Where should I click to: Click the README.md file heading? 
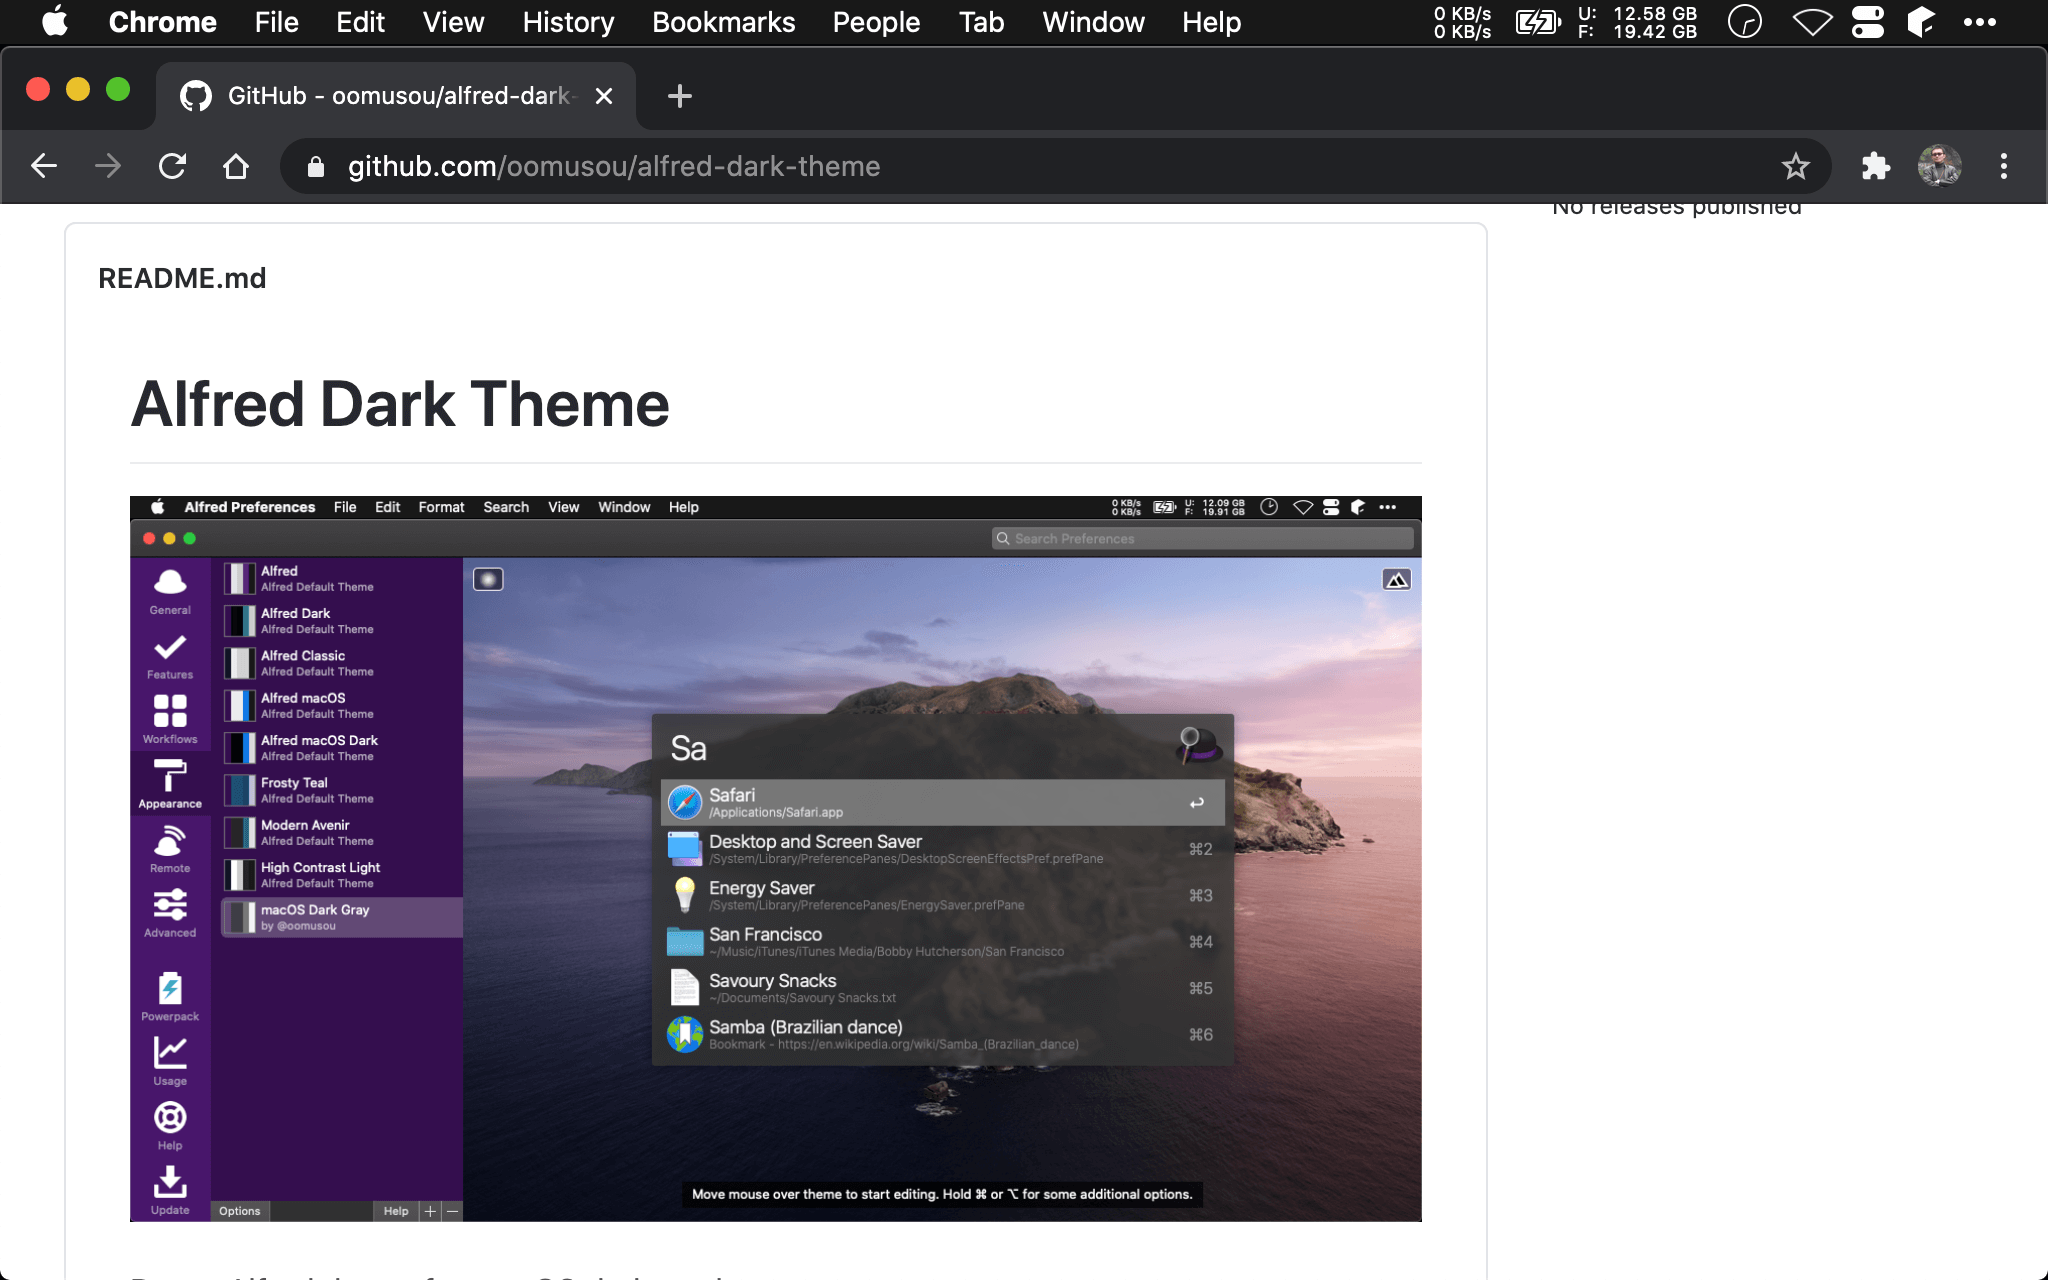[182, 278]
